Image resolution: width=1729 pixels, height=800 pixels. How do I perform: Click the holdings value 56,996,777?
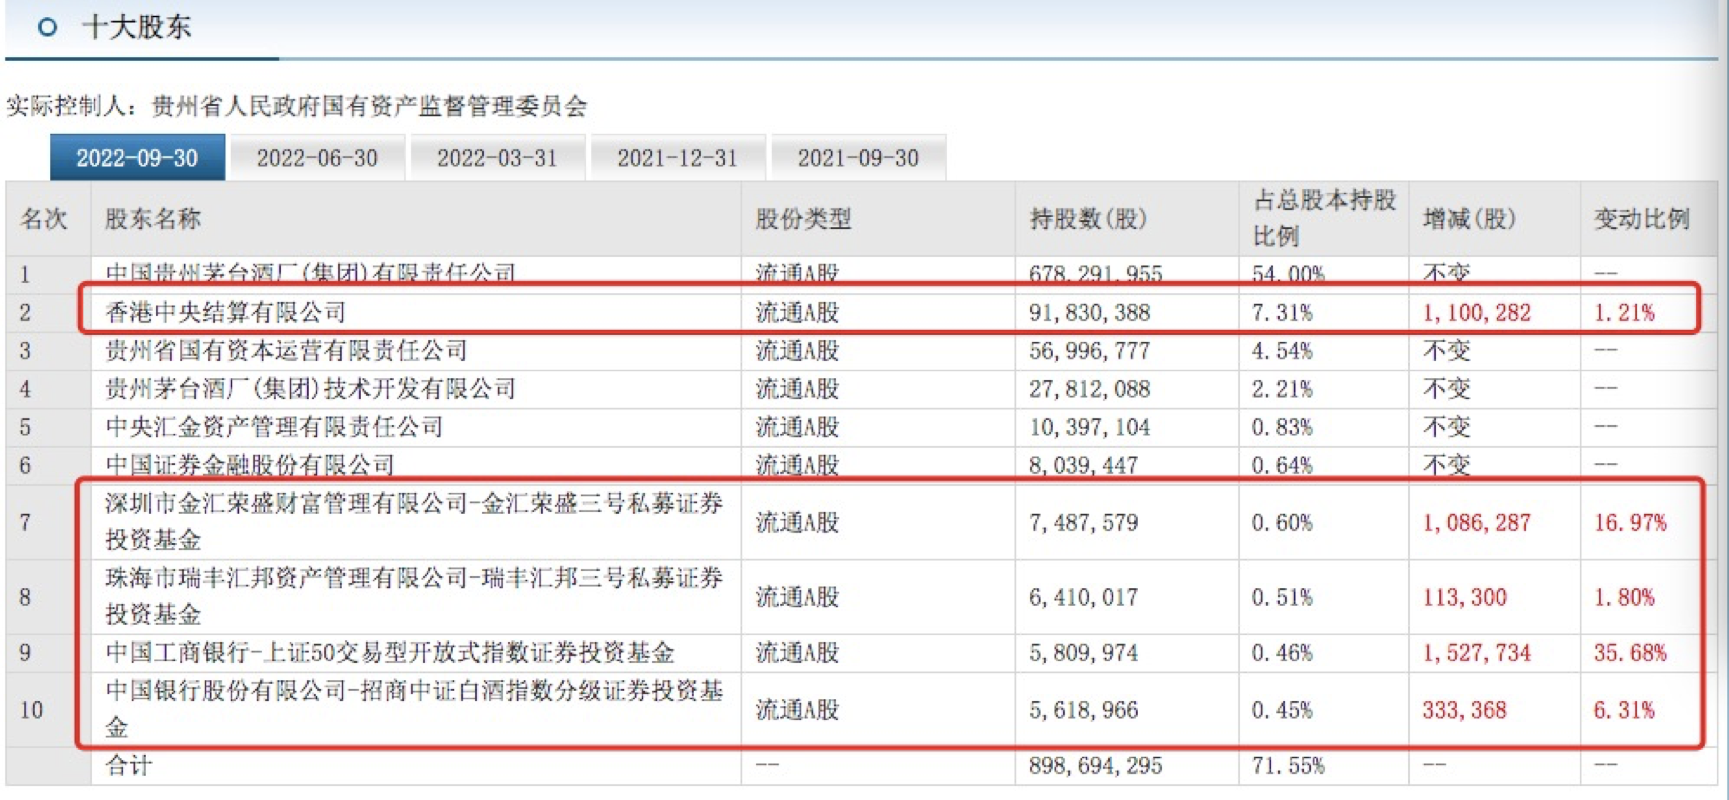pos(1089,351)
